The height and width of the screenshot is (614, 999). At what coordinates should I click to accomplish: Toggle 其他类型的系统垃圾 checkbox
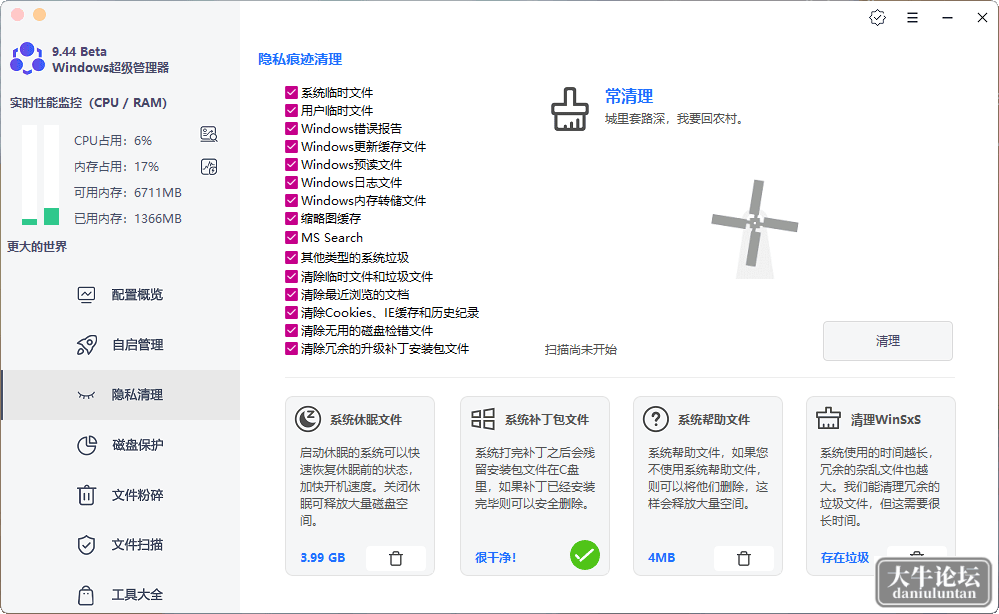[x=291, y=257]
